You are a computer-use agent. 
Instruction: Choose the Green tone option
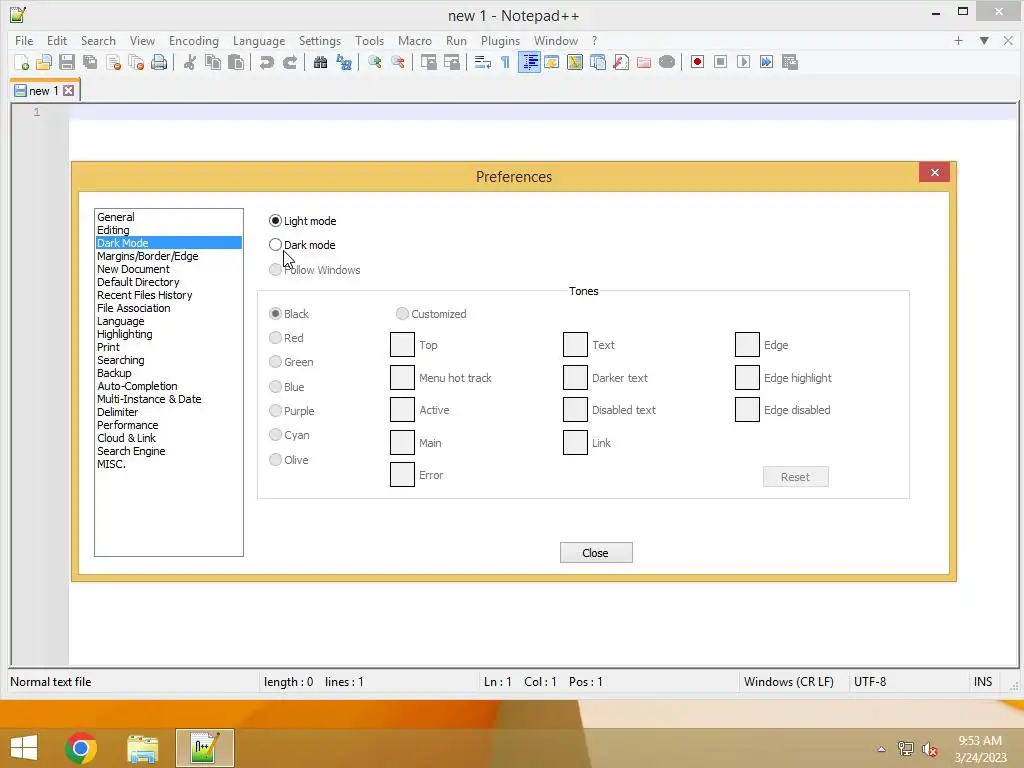276,362
